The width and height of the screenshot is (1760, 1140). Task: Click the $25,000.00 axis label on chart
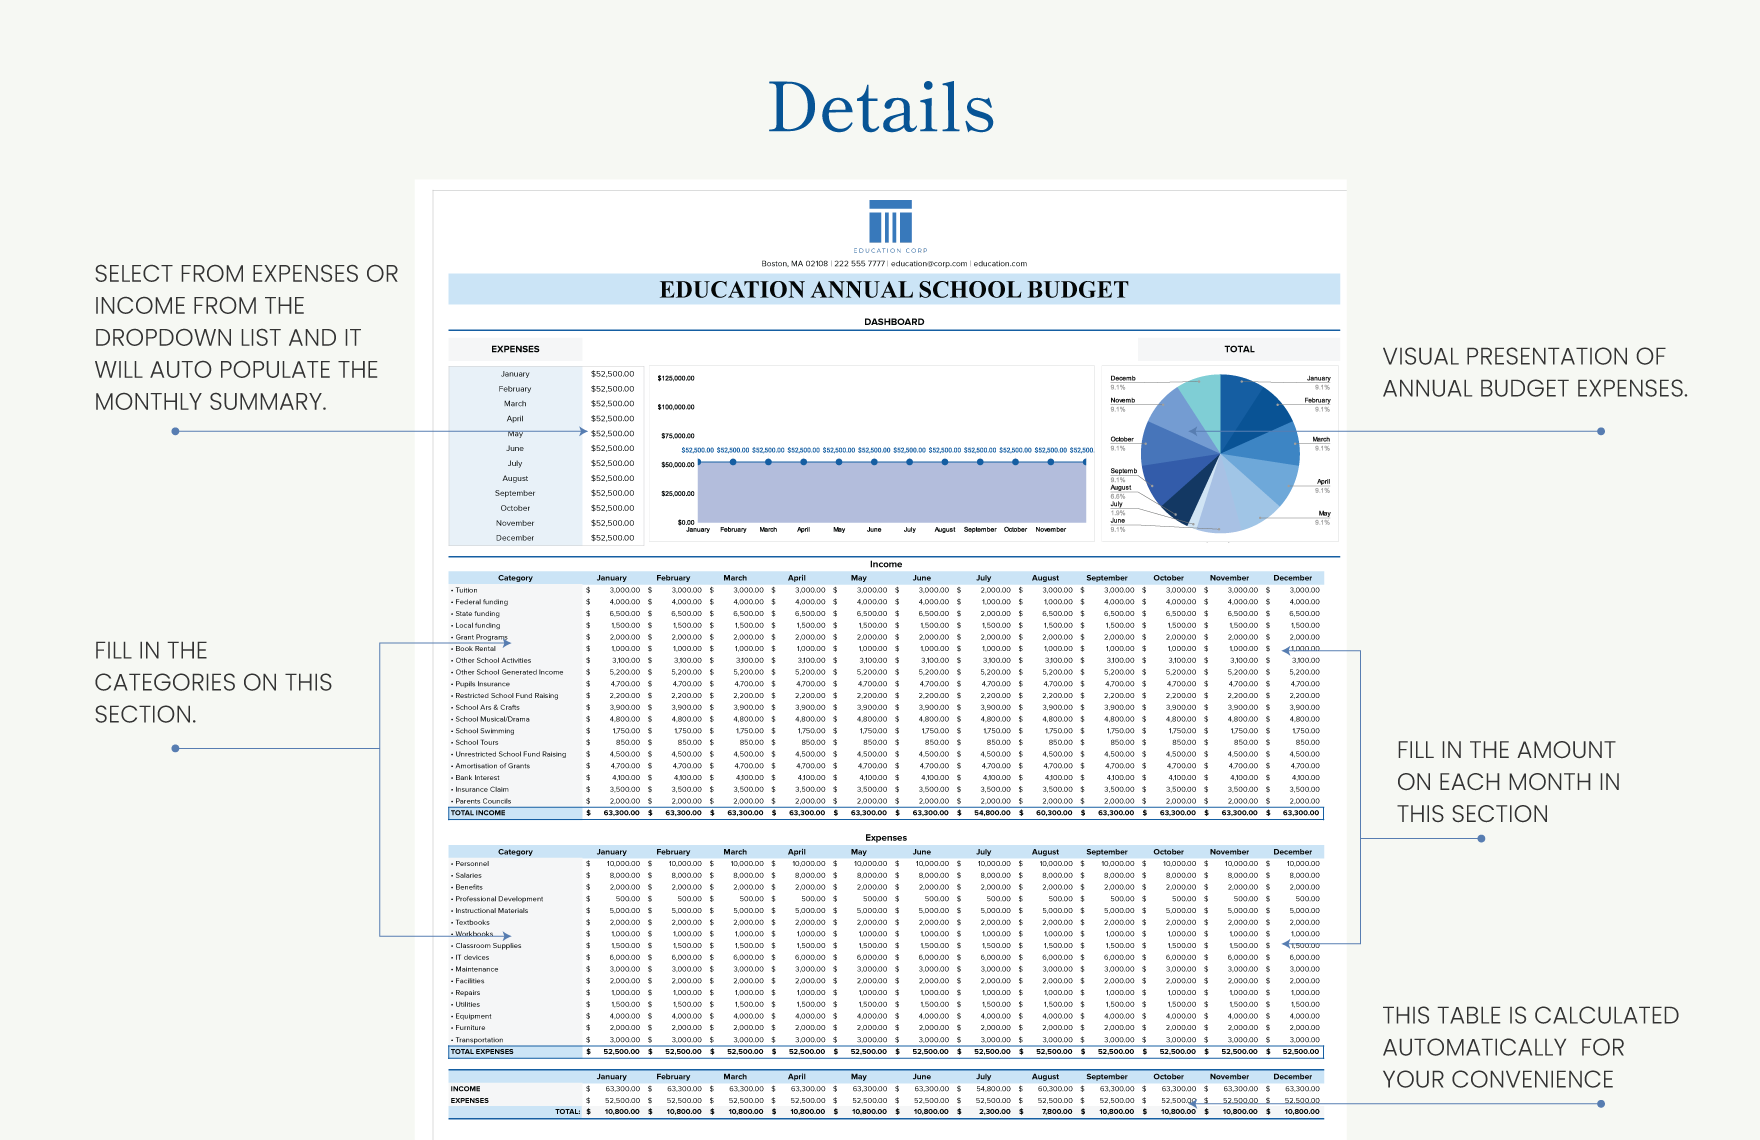coord(677,494)
